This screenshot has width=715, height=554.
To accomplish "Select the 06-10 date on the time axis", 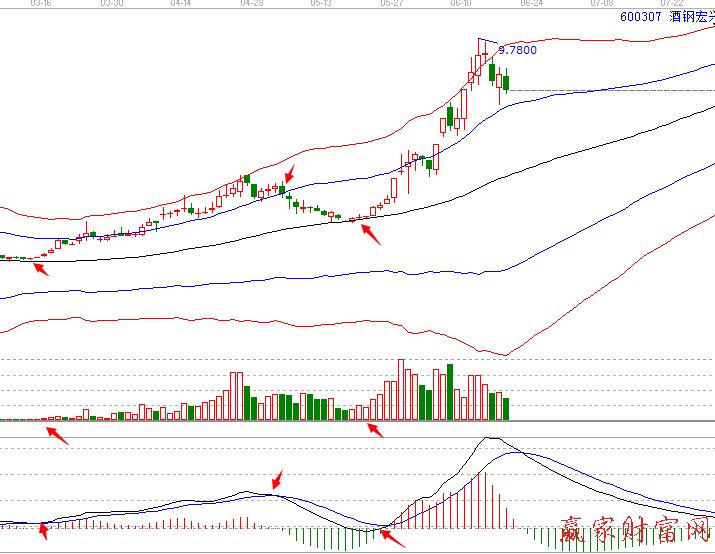I will pos(462,4).
